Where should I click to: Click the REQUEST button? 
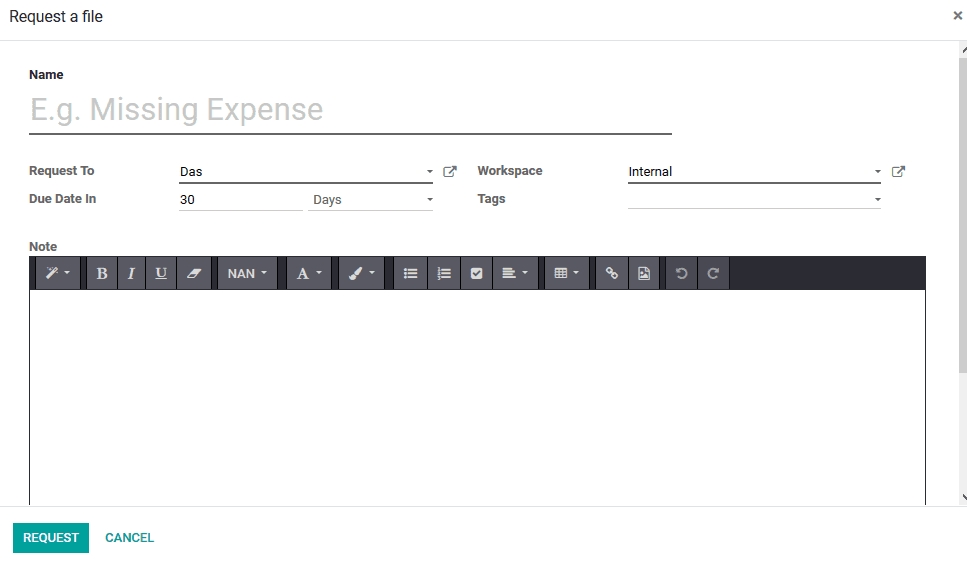click(51, 538)
